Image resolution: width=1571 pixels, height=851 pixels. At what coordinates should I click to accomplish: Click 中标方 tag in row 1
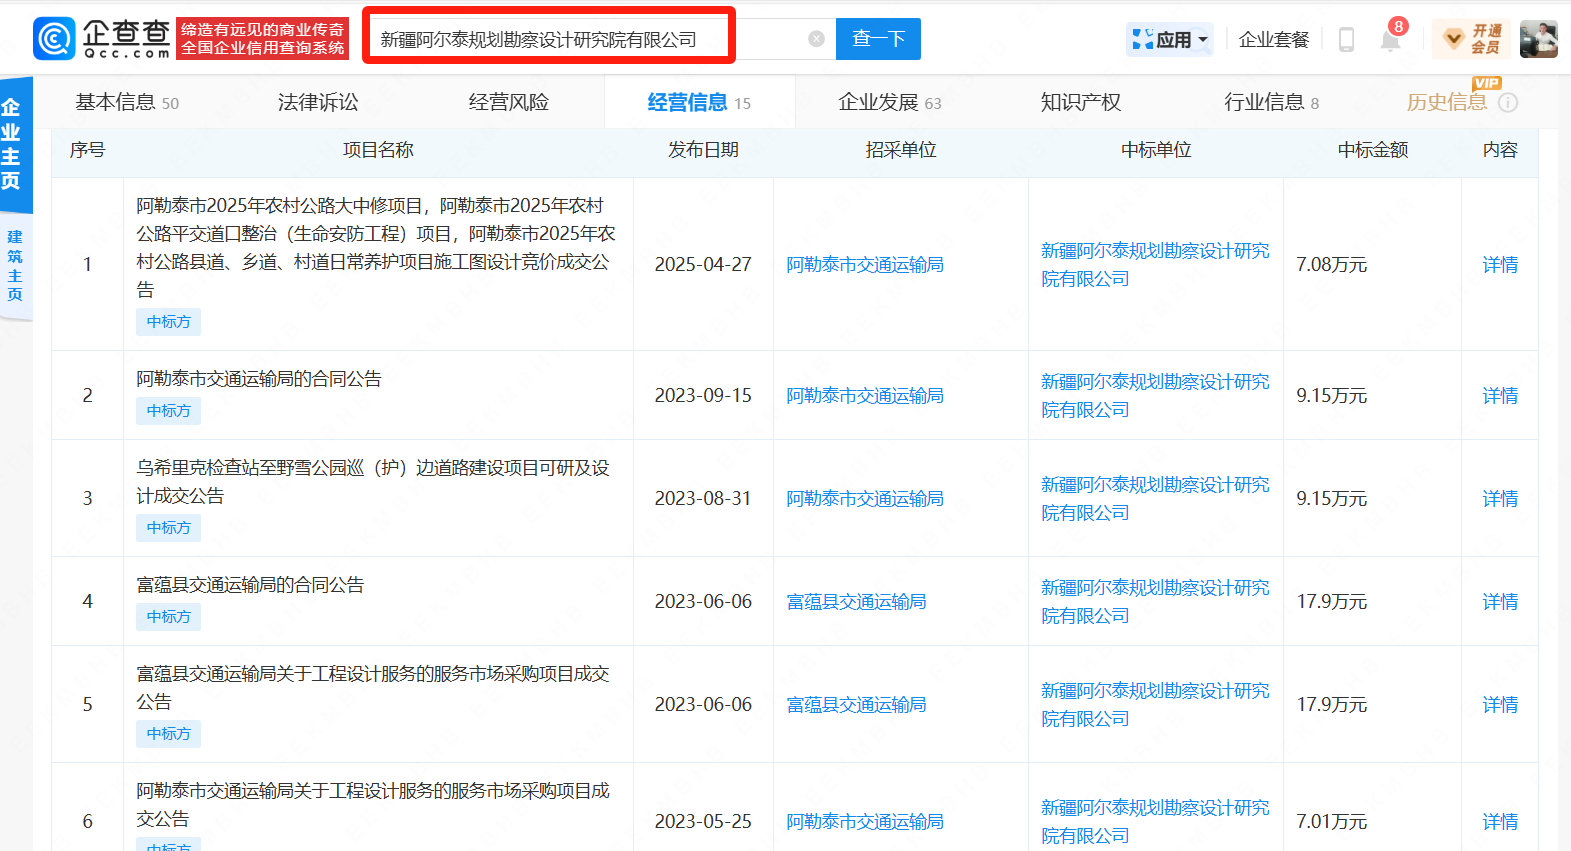pos(168,321)
